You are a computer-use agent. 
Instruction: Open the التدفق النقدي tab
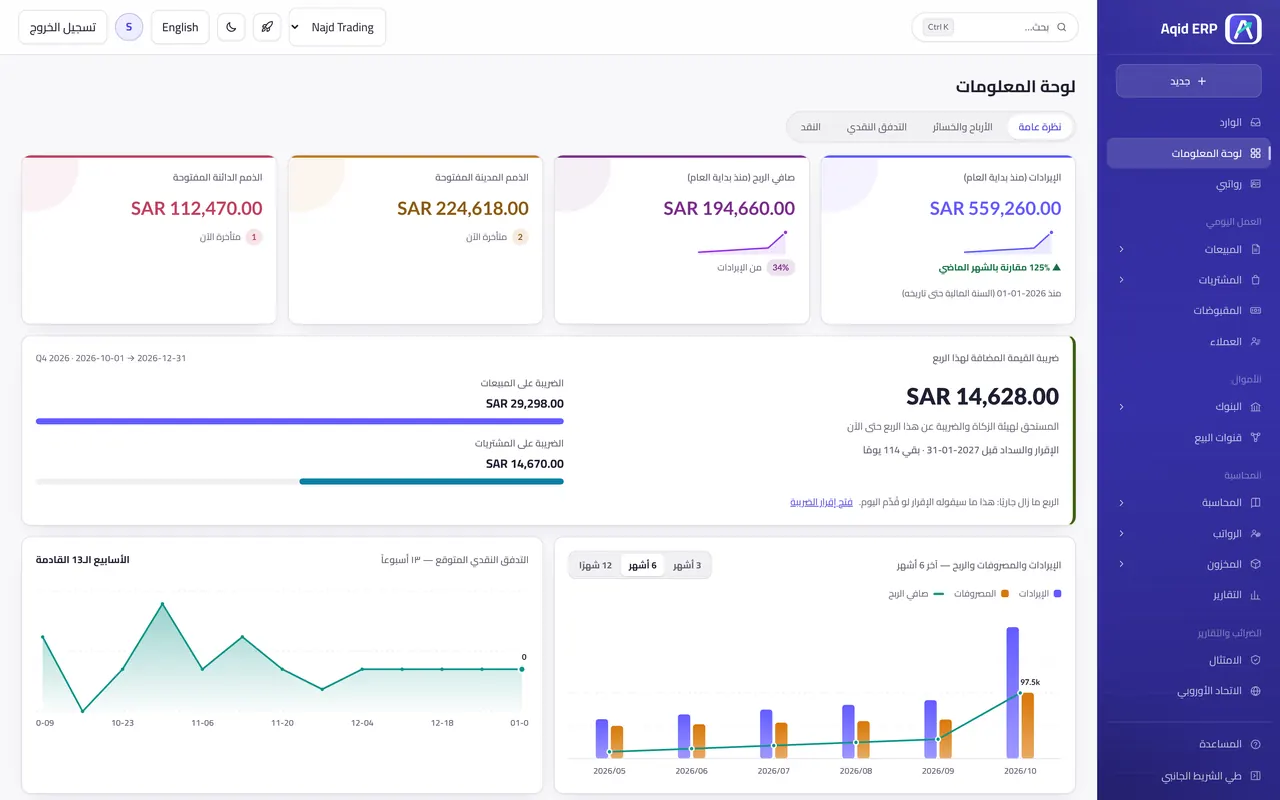tap(876, 127)
